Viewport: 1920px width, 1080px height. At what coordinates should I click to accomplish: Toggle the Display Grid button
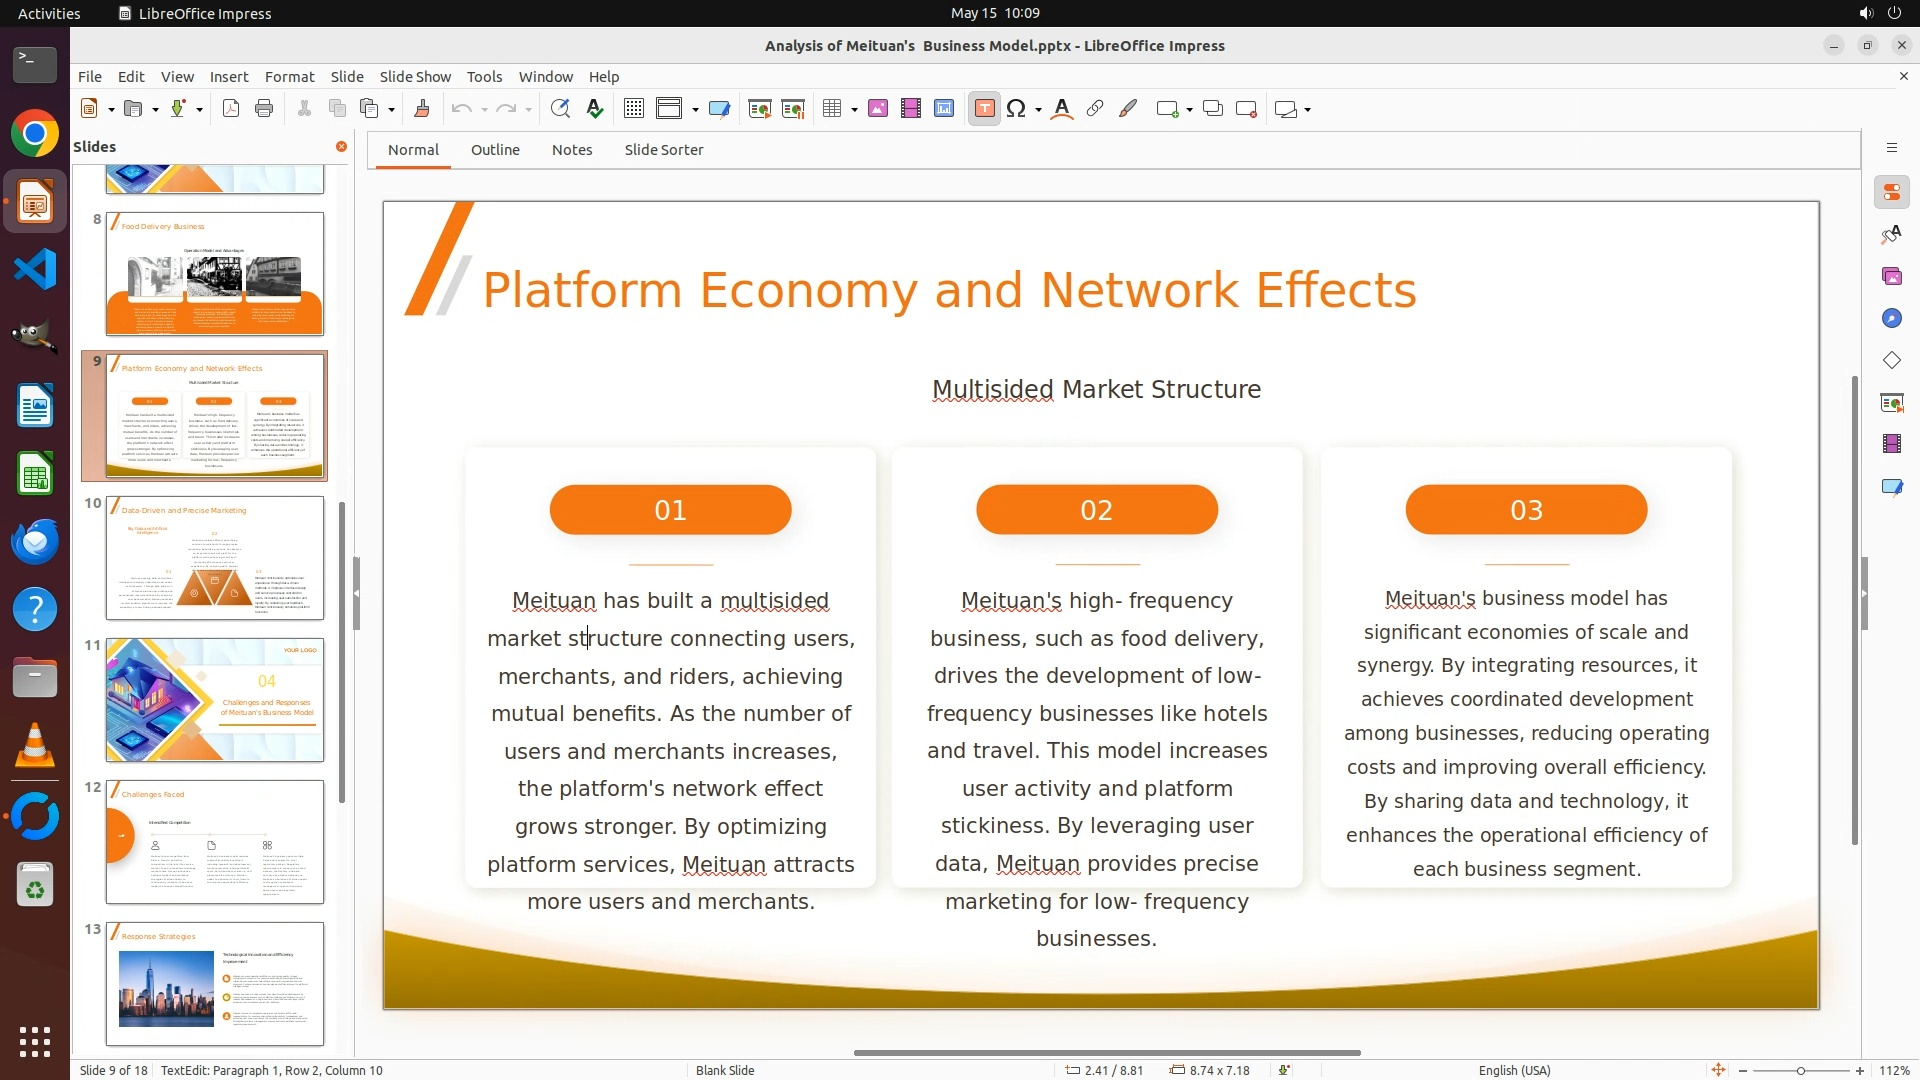point(634,109)
